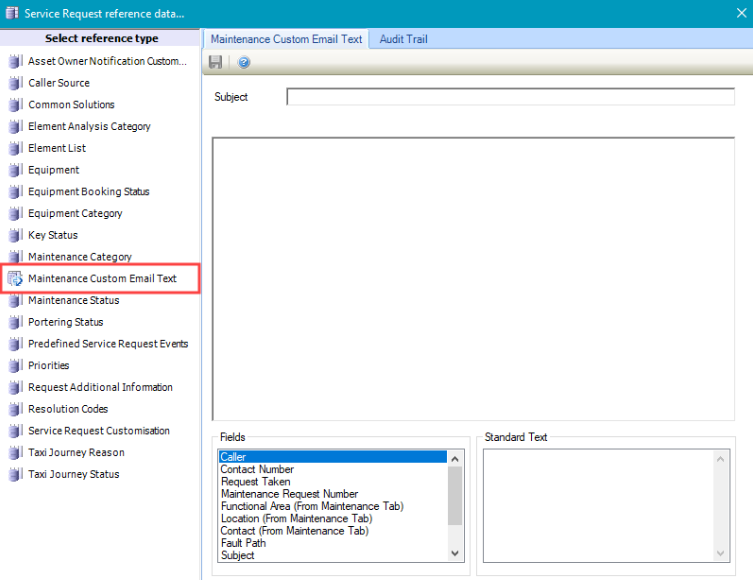This screenshot has height=580, width=753.
Task: Click the Resolution Codes icon
Action: 15,409
